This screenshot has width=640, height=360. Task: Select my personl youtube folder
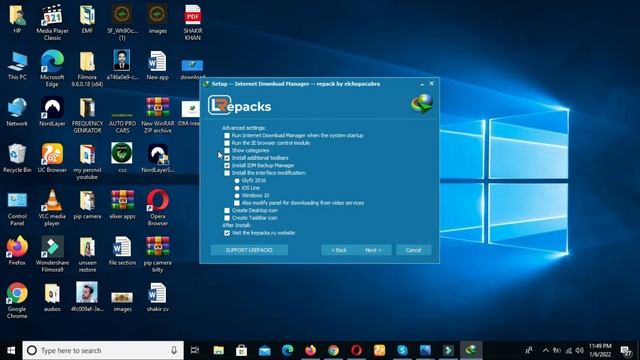[x=87, y=162]
